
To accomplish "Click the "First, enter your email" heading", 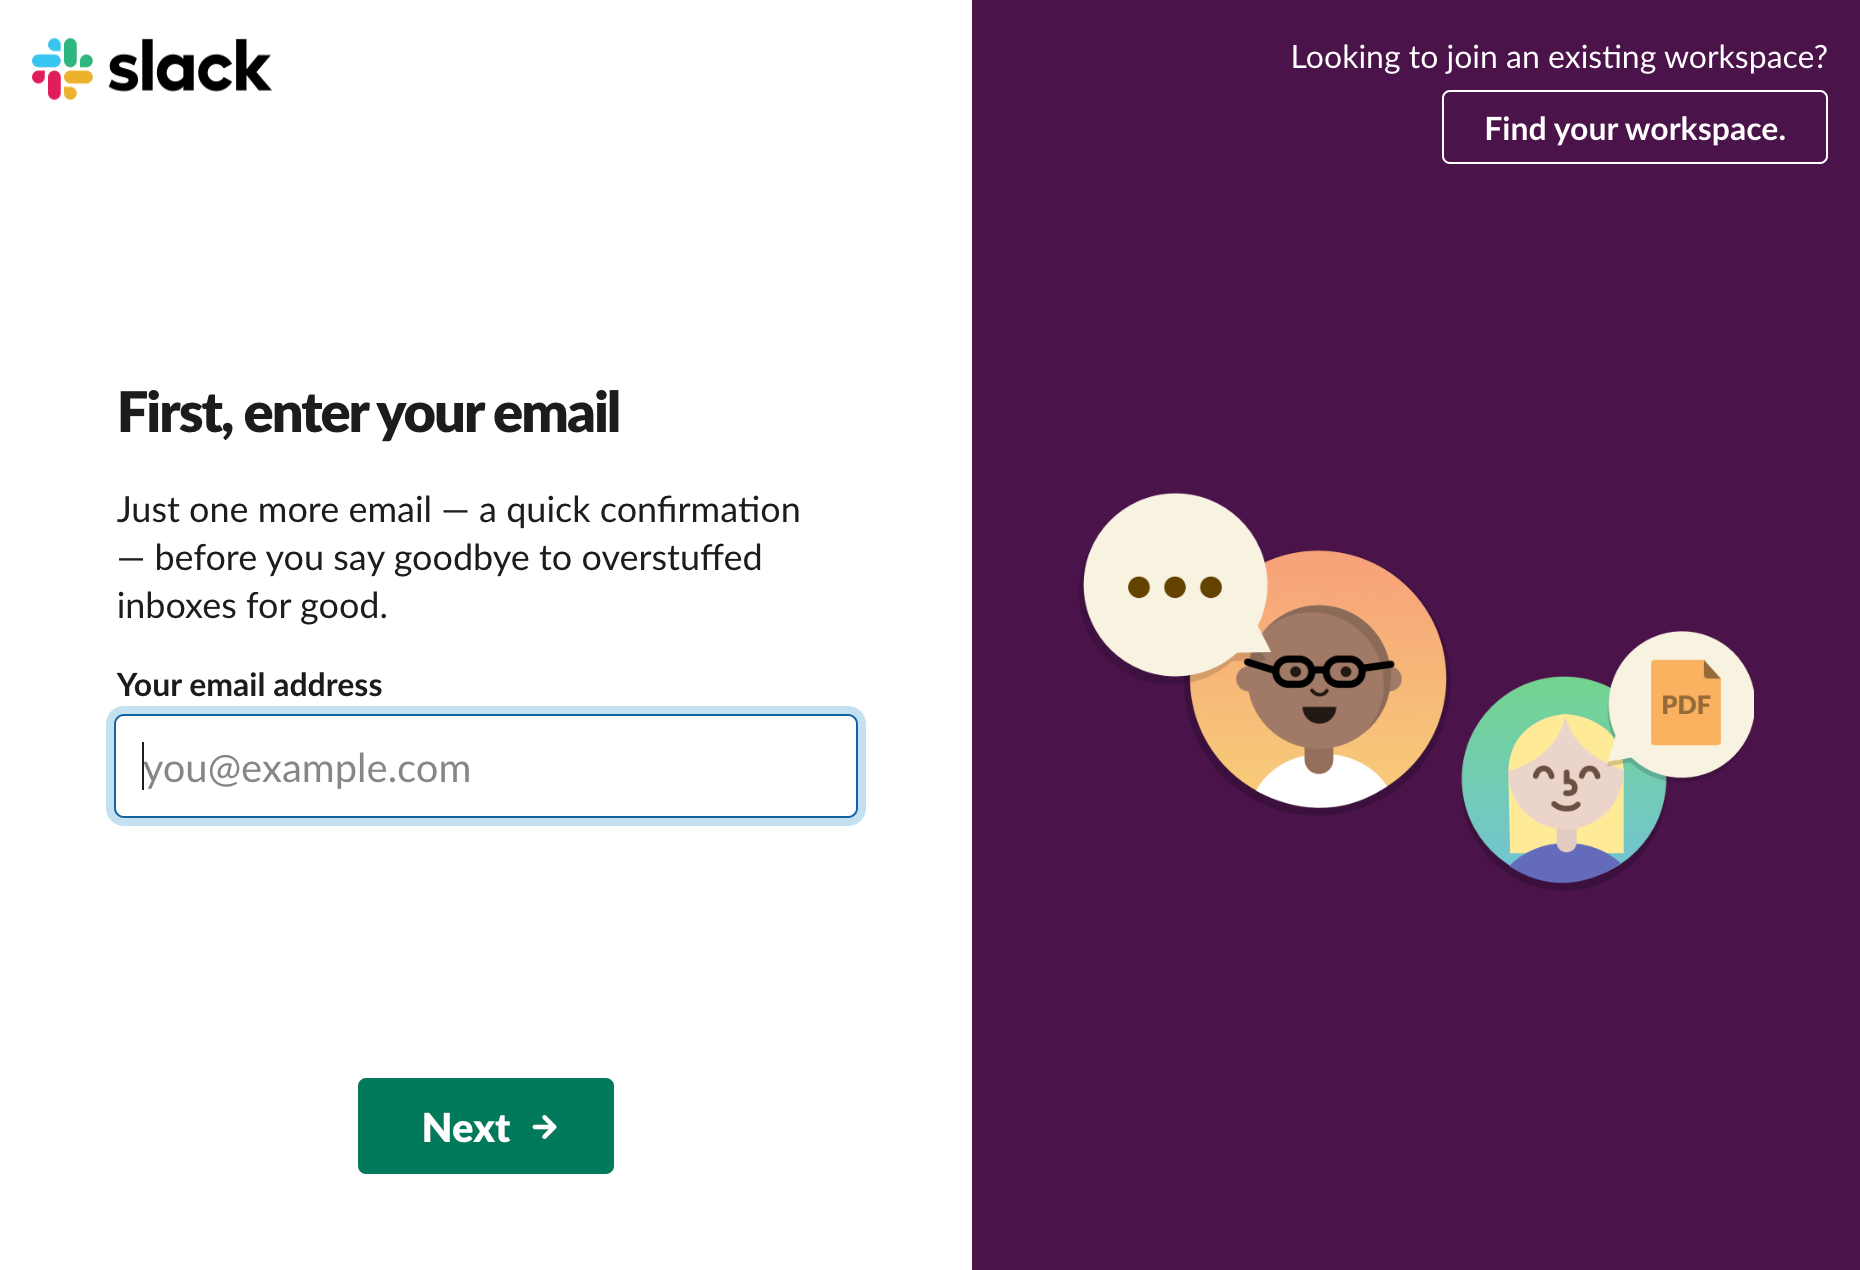I will pos(368,412).
